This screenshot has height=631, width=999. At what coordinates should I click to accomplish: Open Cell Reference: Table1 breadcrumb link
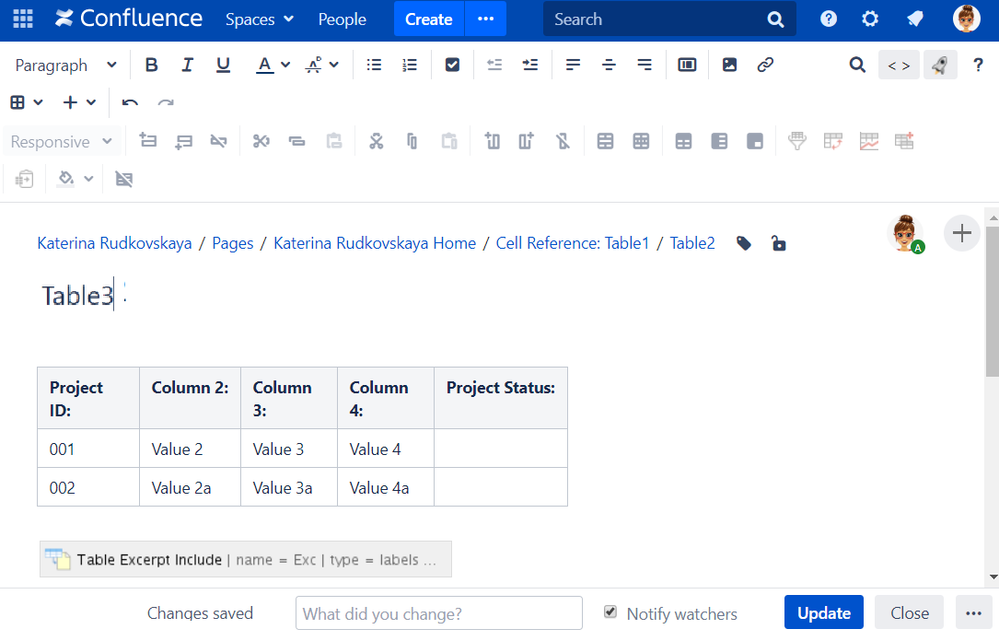tap(572, 243)
